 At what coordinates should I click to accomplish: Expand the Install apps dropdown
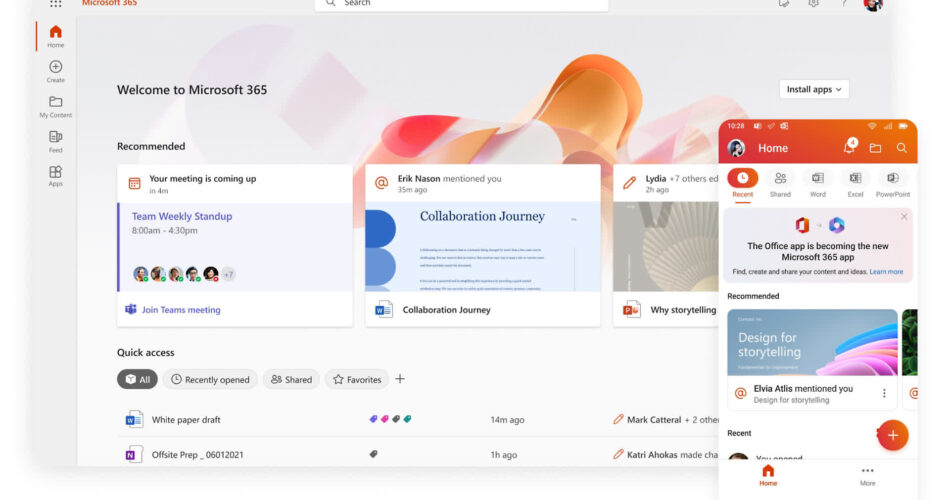tap(814, 90)
